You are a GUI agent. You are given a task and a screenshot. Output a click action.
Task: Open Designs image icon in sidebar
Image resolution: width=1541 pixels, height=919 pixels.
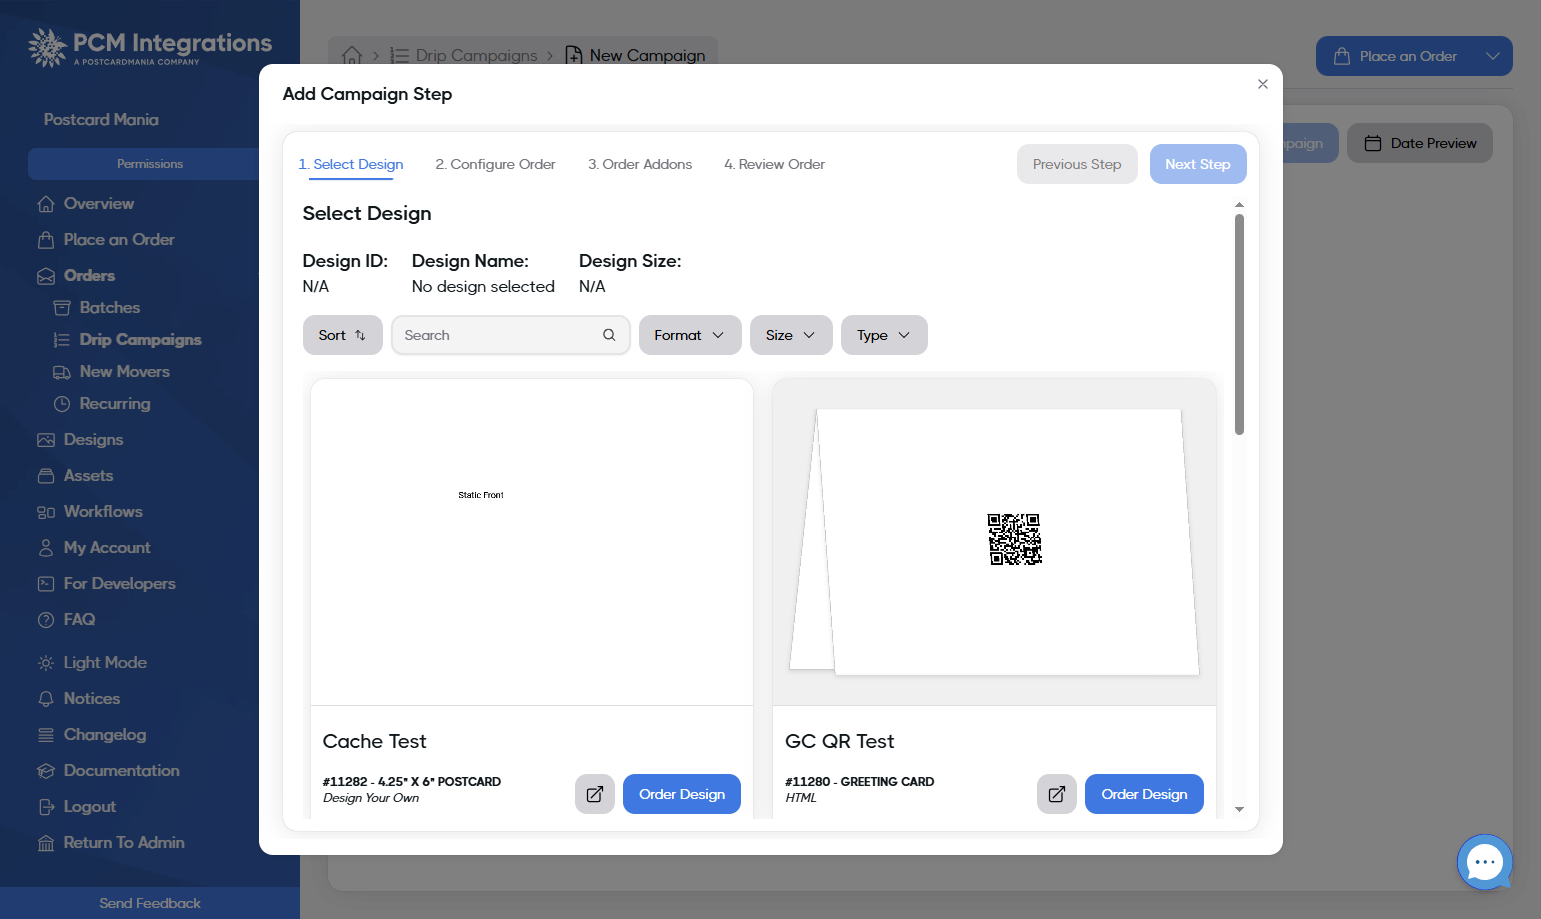(46, 439)
